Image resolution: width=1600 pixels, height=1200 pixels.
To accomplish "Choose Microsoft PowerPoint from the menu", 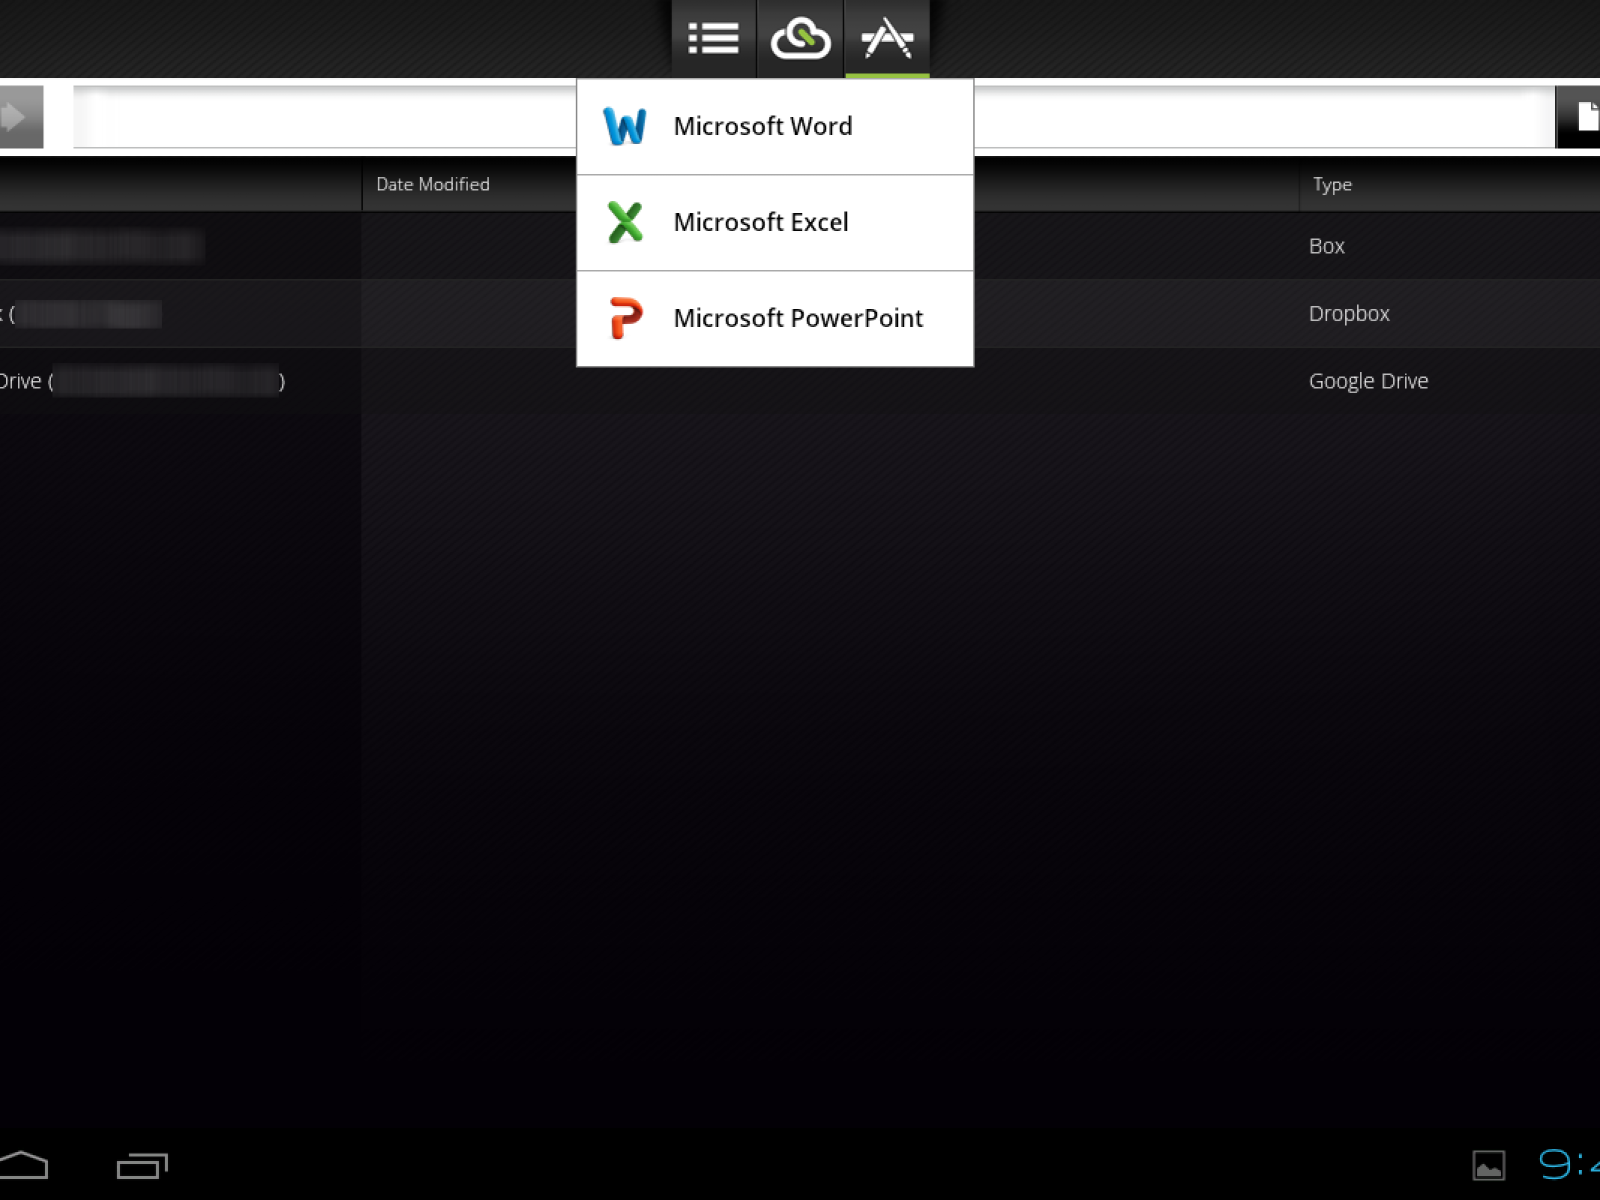I will pyautogui.click(x=775, y=318).
